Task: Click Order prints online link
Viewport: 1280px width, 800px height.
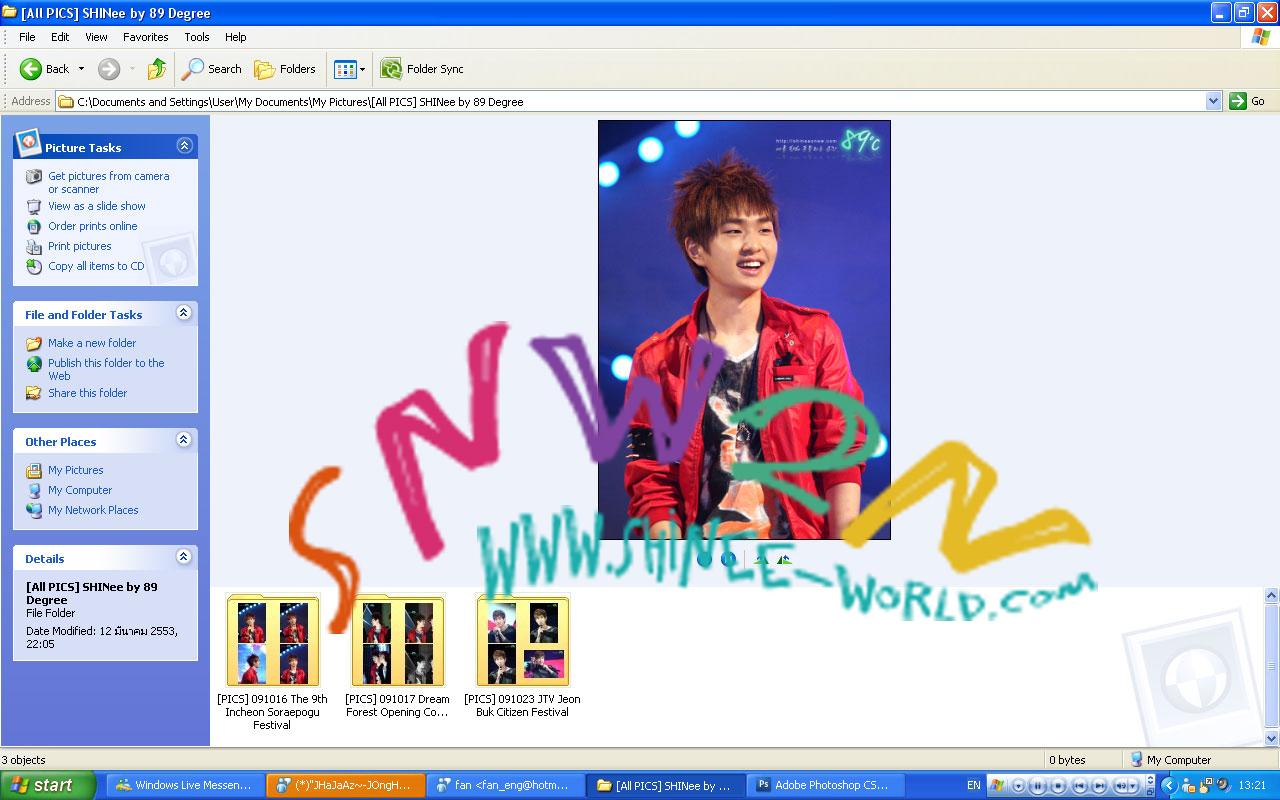Action: pyautogui.click(x=93, y=226)
